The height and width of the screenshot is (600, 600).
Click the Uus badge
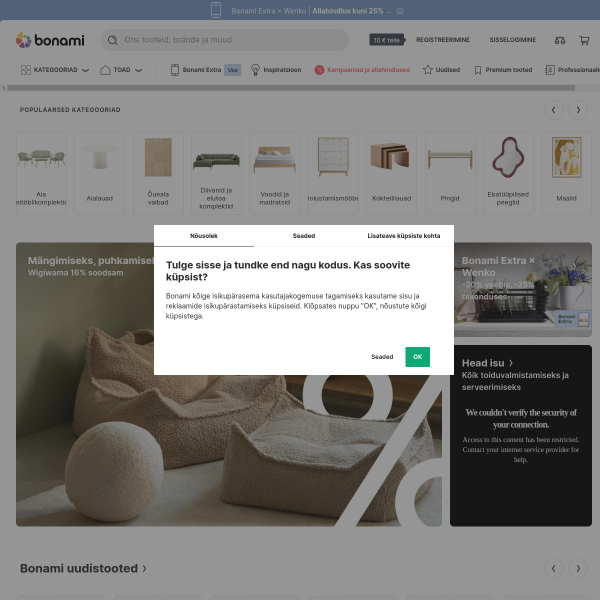233,70
